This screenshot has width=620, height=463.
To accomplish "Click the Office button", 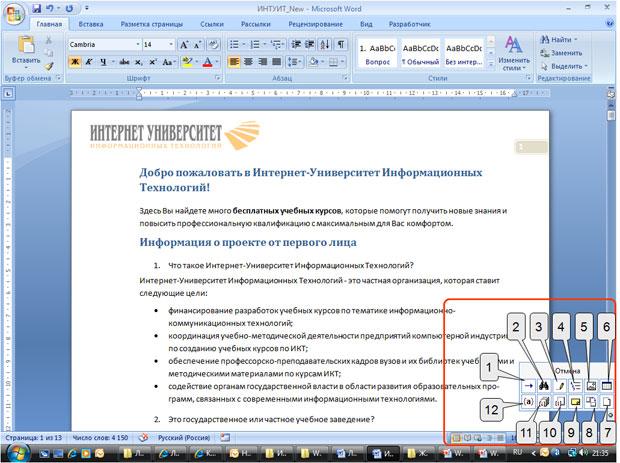I will [x=14, y=15].
